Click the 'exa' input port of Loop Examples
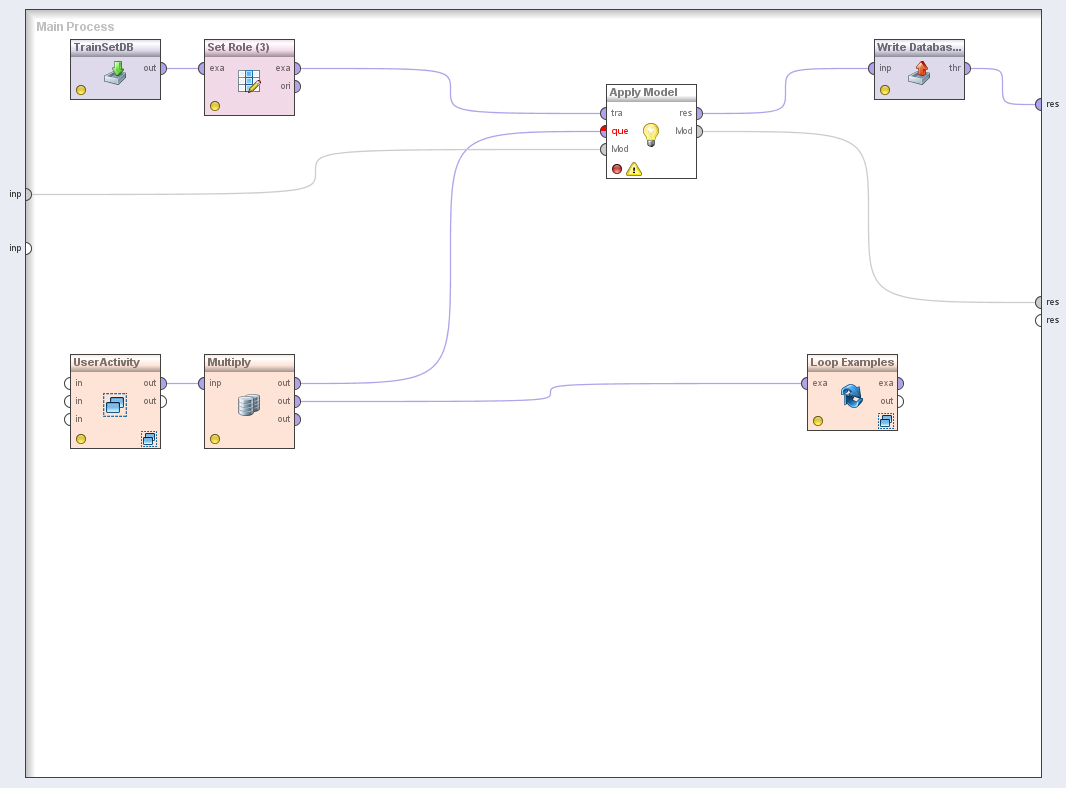1066x788 pixels. pyautogui.click(x=805, y=383)
